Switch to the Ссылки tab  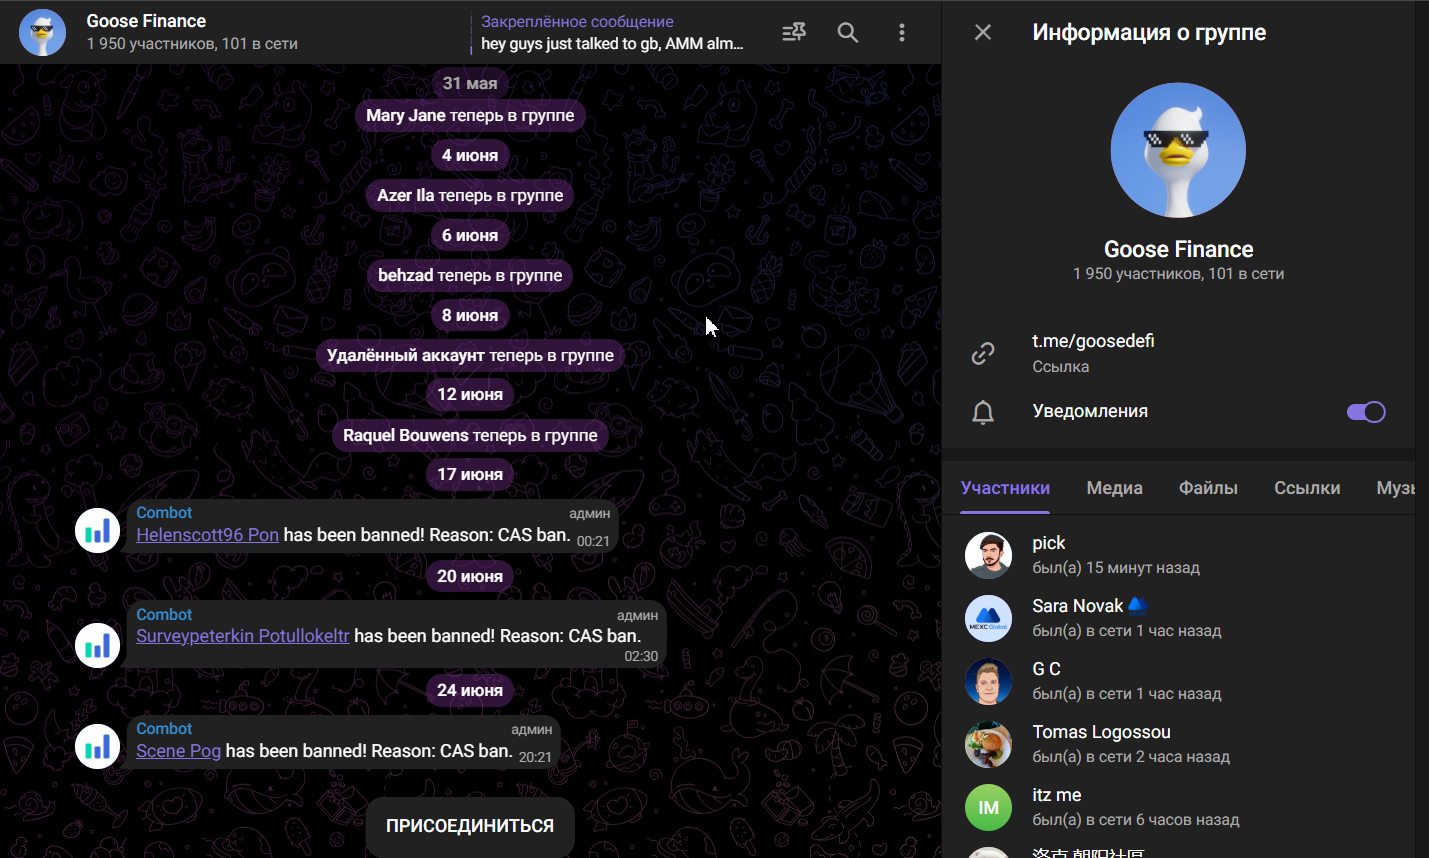(1307, 488)
